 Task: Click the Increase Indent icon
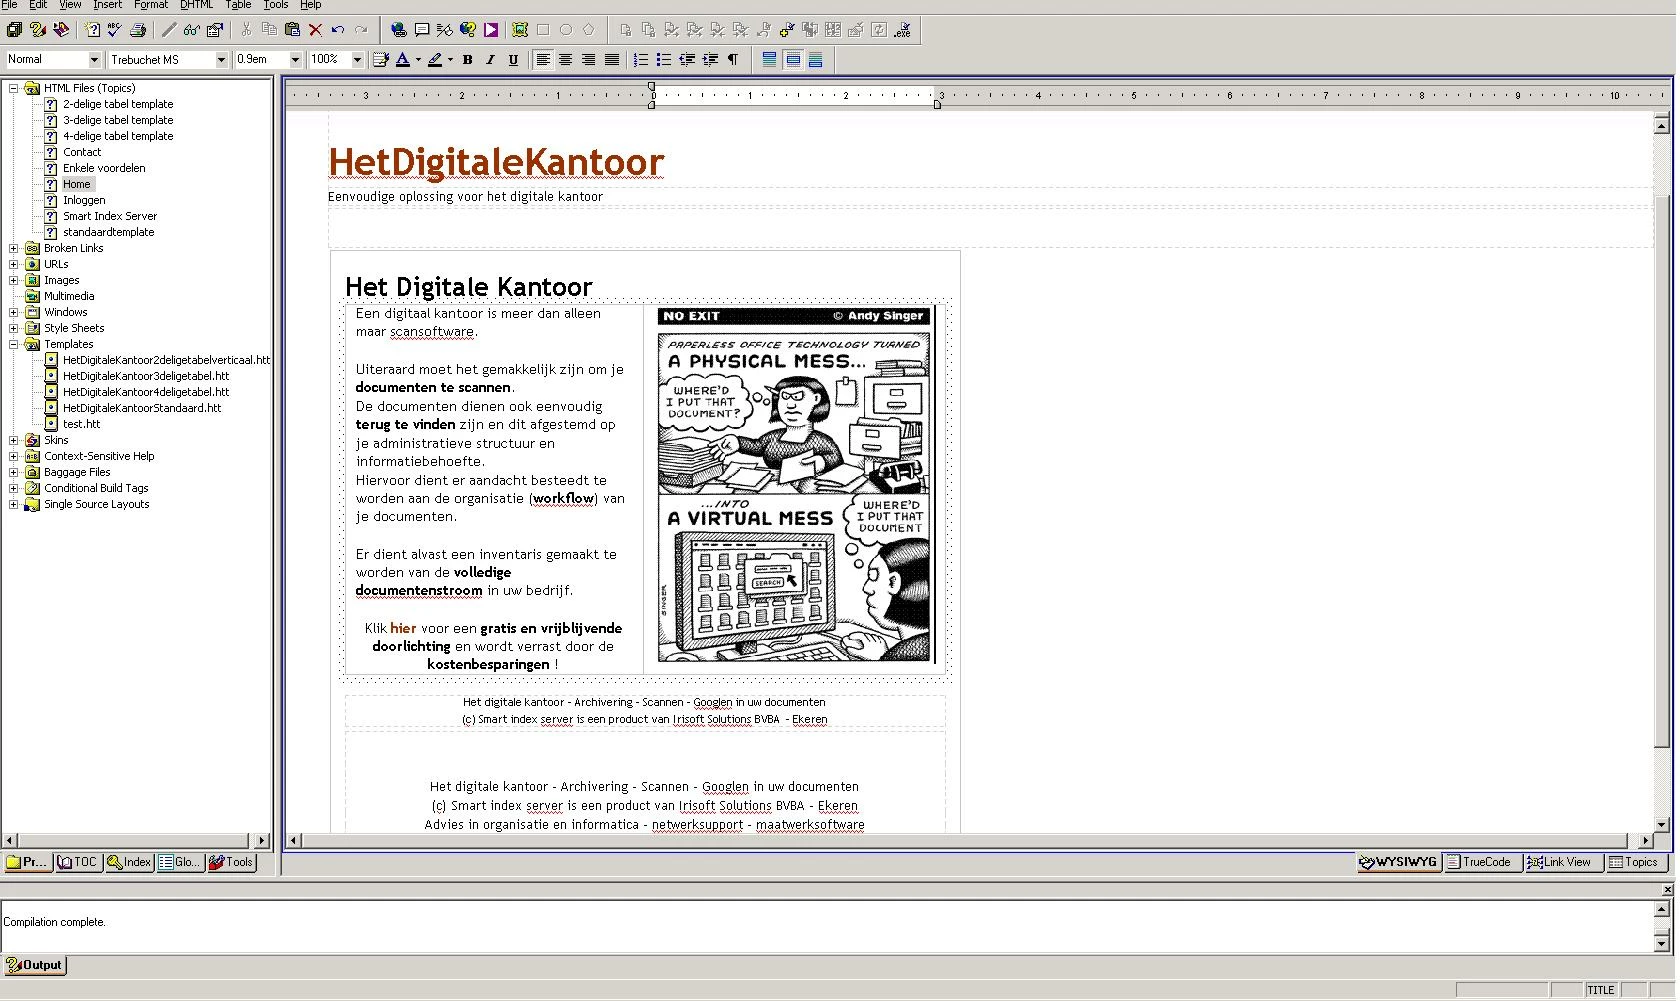click(710, 60)
